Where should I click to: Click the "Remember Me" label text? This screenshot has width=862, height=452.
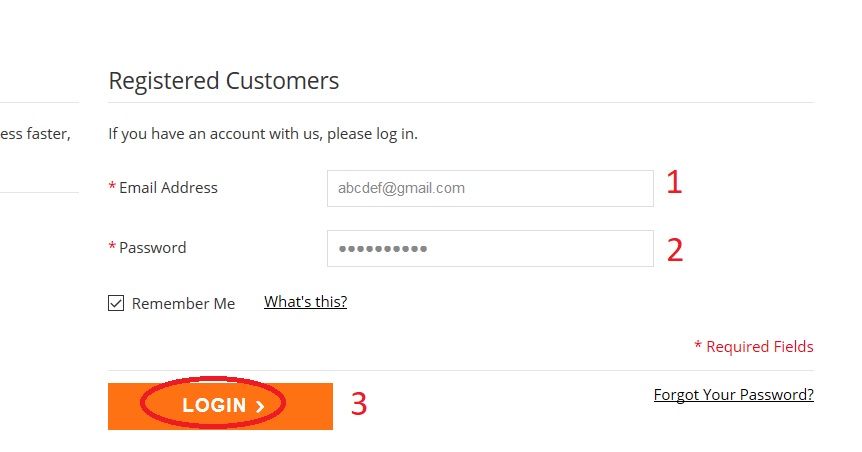[183, 303]
